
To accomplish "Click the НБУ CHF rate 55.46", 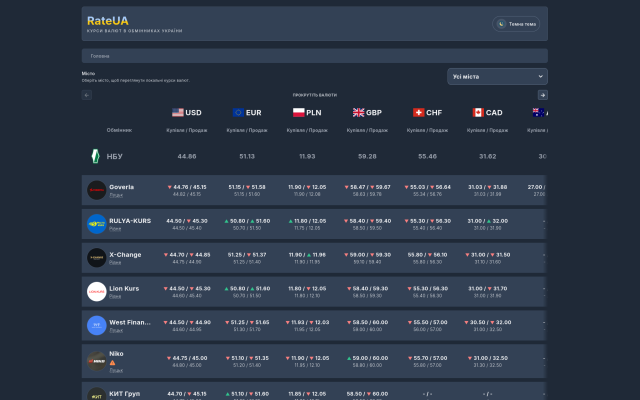I will [427, 156].
